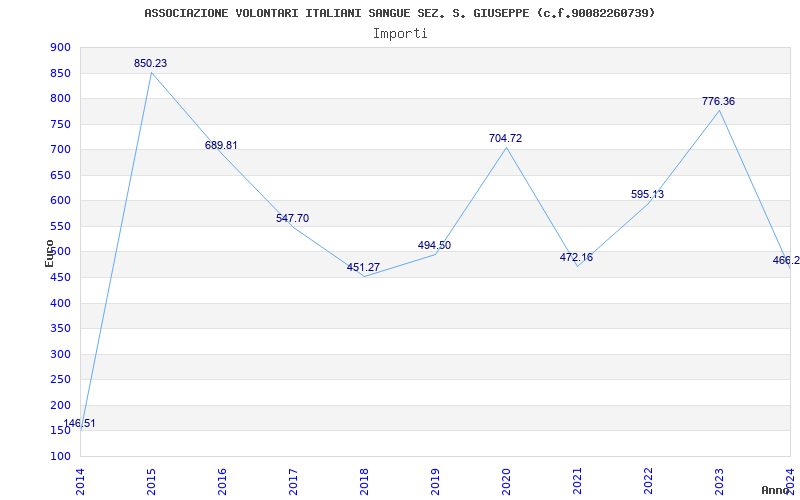Select the 595.13 value label

(647, 194)
